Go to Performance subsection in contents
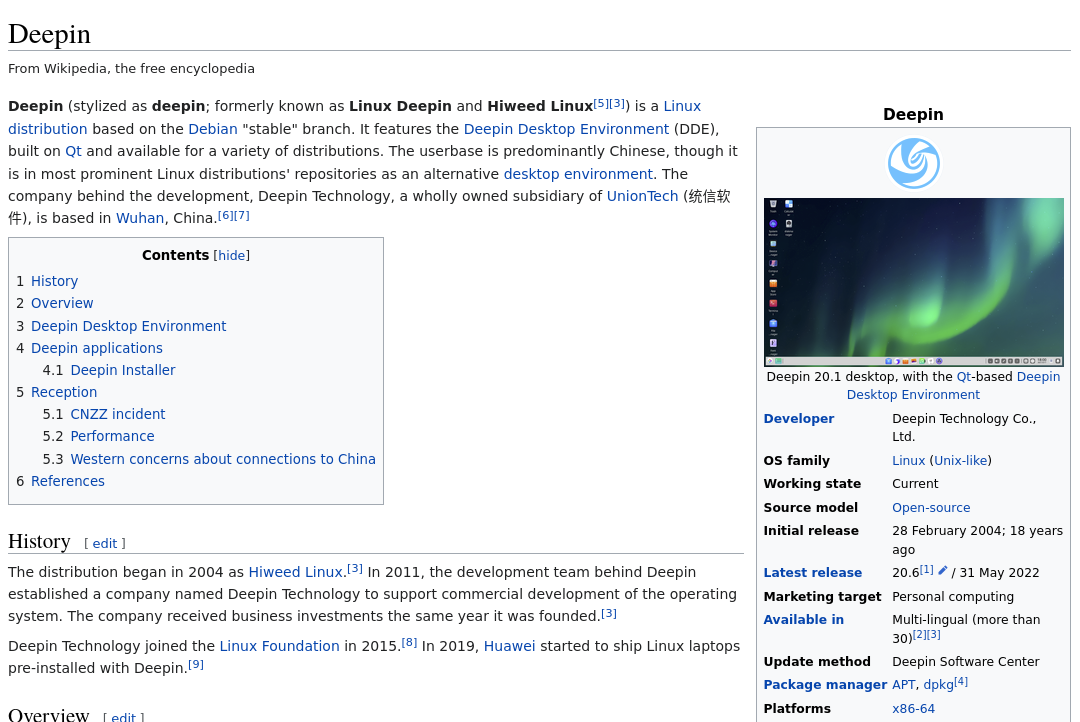1080x722 pixels. point(112,436)
